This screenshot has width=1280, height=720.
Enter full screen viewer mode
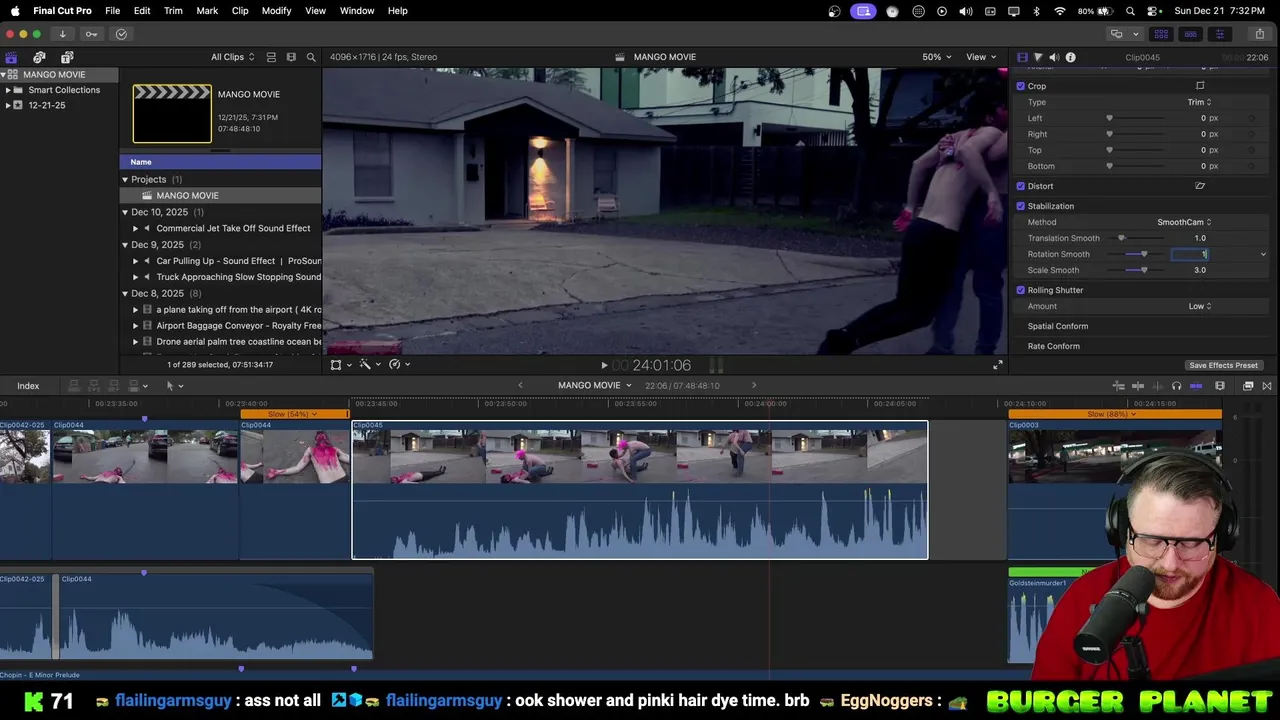tap(997, 365)
